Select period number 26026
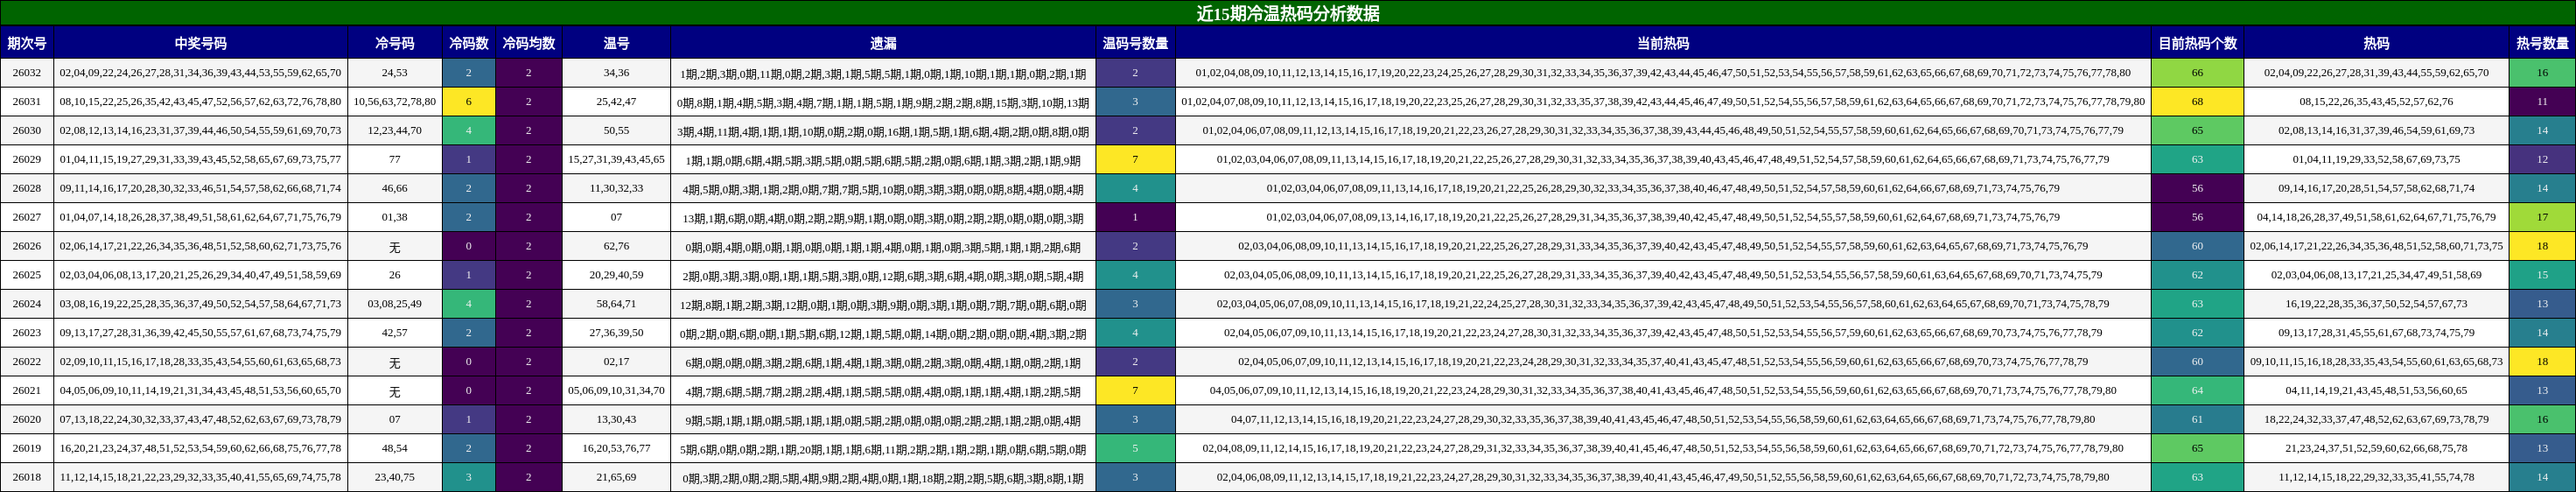 pyautogui.click(x=27, y=246)
